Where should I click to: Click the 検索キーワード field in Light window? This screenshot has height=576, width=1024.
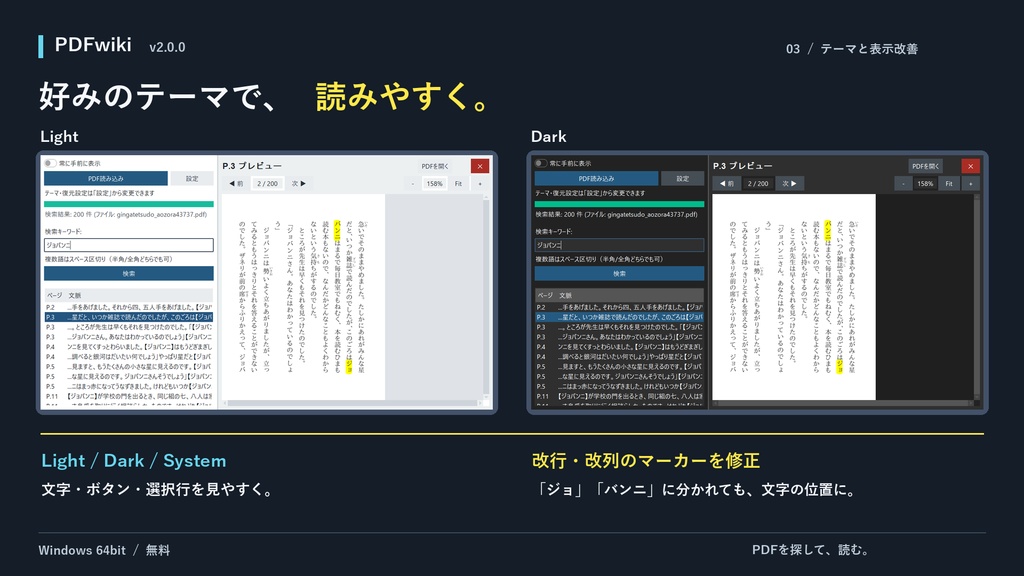[x=129, y=245]
